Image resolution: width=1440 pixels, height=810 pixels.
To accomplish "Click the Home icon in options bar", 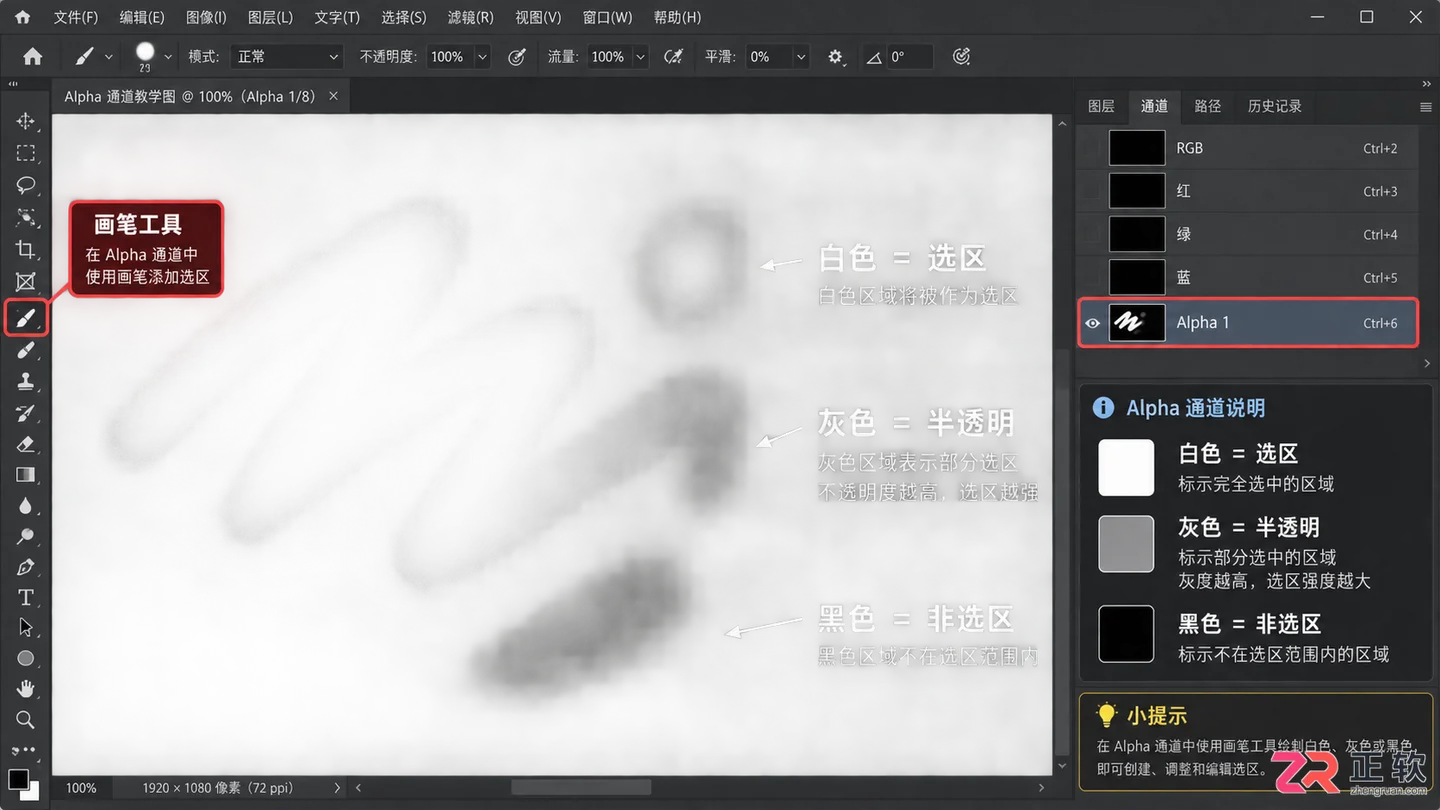I will tap(33, 57).
